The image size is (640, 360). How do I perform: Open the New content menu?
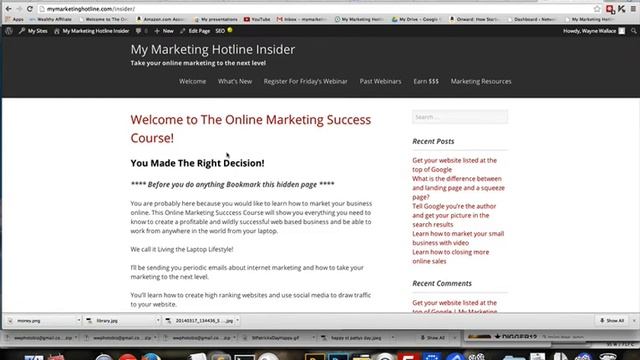pos(164,31)
